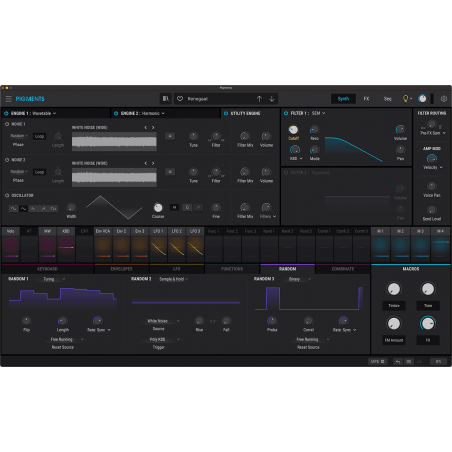Adjust the master volume knob
The image size is (452, 452).
click(x=422, y=99)
